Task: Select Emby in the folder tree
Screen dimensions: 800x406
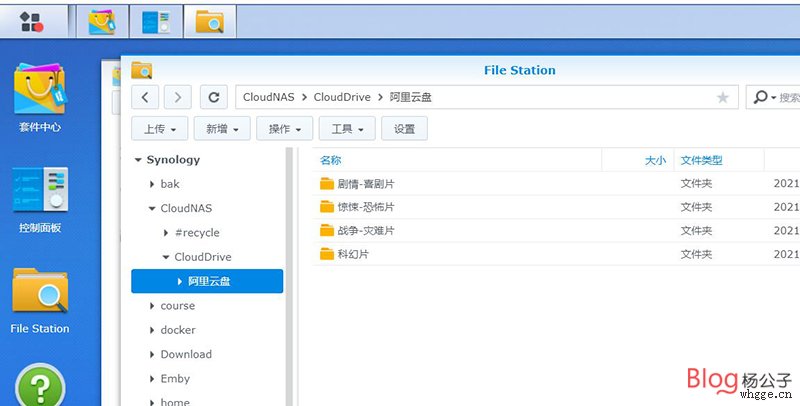Action: tap(175, 378)
